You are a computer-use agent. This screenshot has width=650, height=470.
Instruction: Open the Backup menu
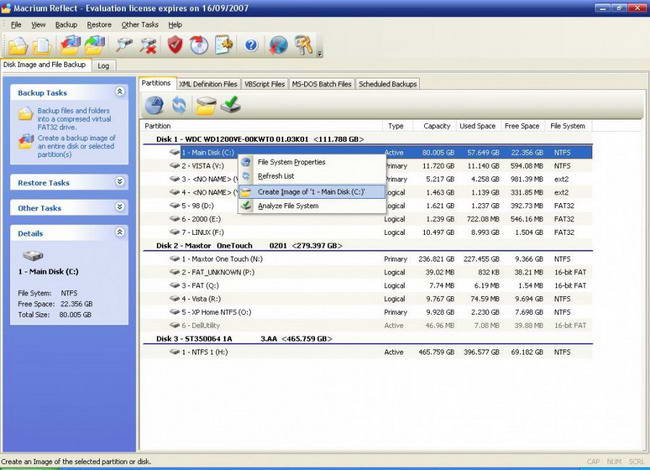tap(66, 23)
